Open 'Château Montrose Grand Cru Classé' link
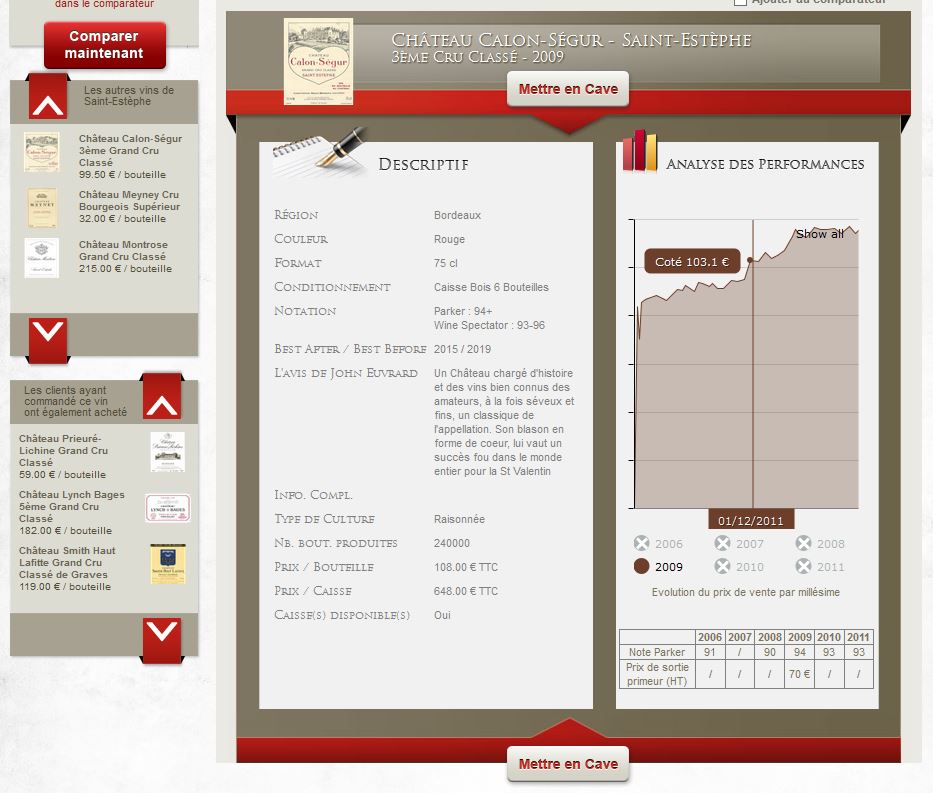The width and height of the screenshot is (933, 793). (123, 250)
